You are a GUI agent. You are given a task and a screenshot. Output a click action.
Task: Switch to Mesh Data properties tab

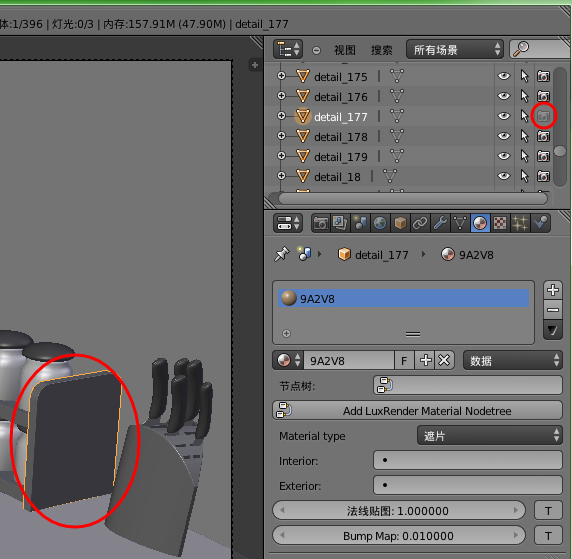click(460, 223)
